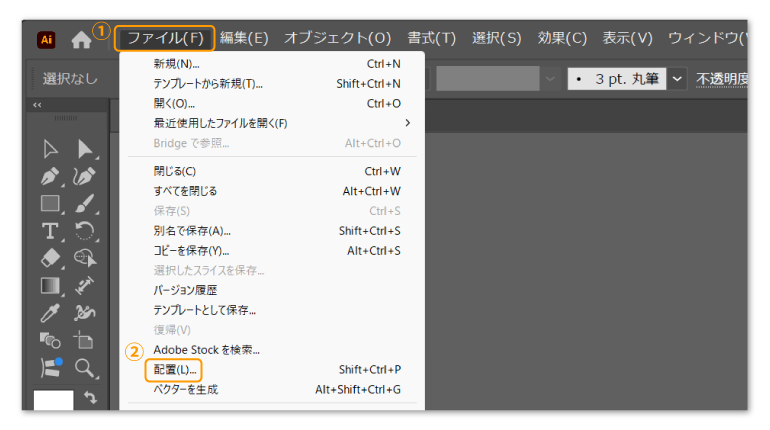Collapse the toolbar with the double-arrow button
The width and height of the screenshot is (770, 430).
(38, 105)
